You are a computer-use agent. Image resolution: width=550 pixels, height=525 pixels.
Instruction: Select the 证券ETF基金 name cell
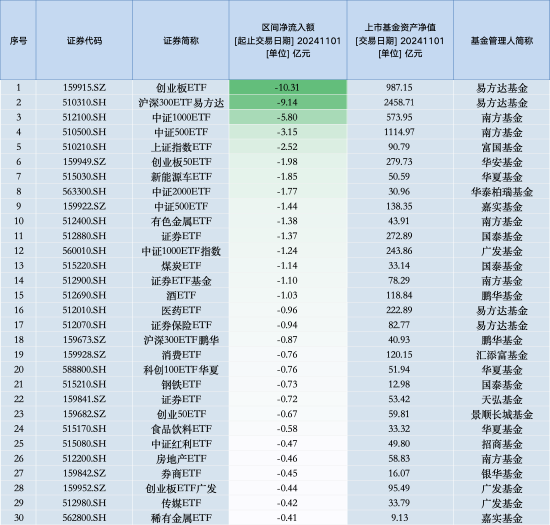coord(181,281)
